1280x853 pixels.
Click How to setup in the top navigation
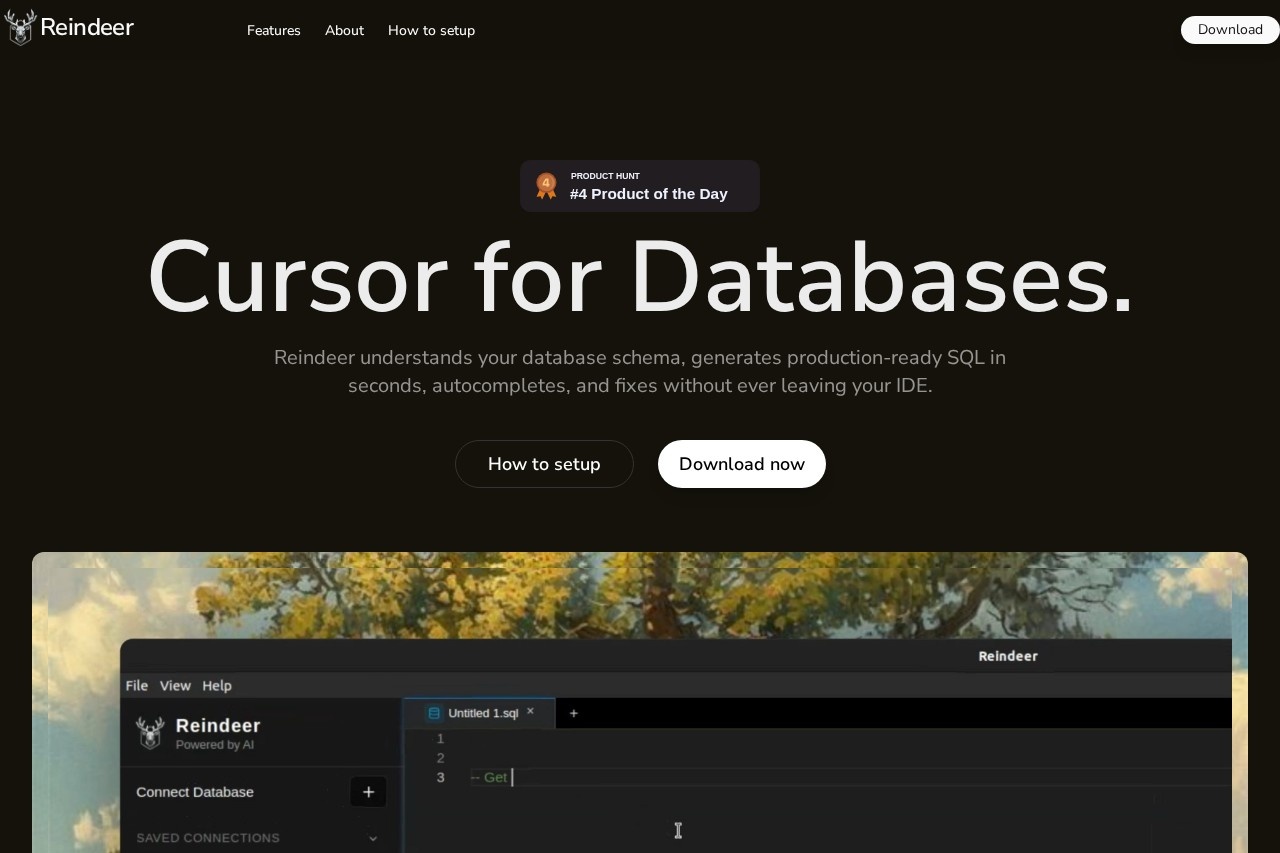pyautogui.click(x=431, y=30)
